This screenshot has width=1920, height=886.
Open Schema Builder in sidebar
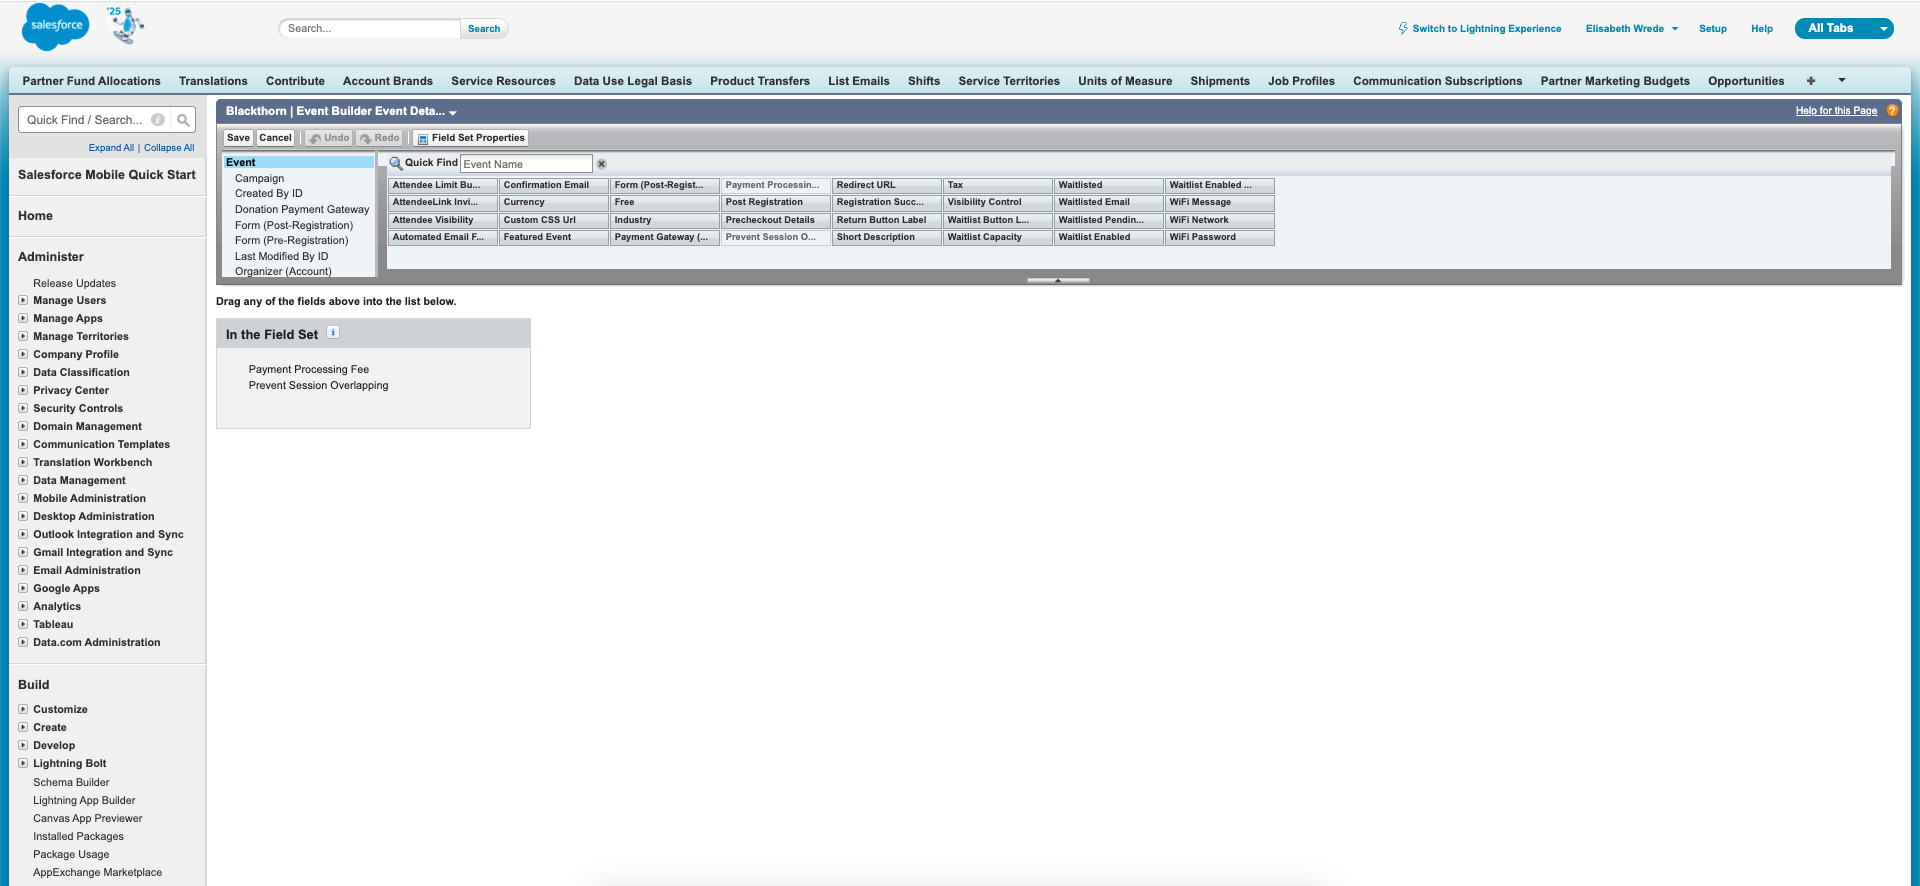pyautogui.click(x=71, y=782)
